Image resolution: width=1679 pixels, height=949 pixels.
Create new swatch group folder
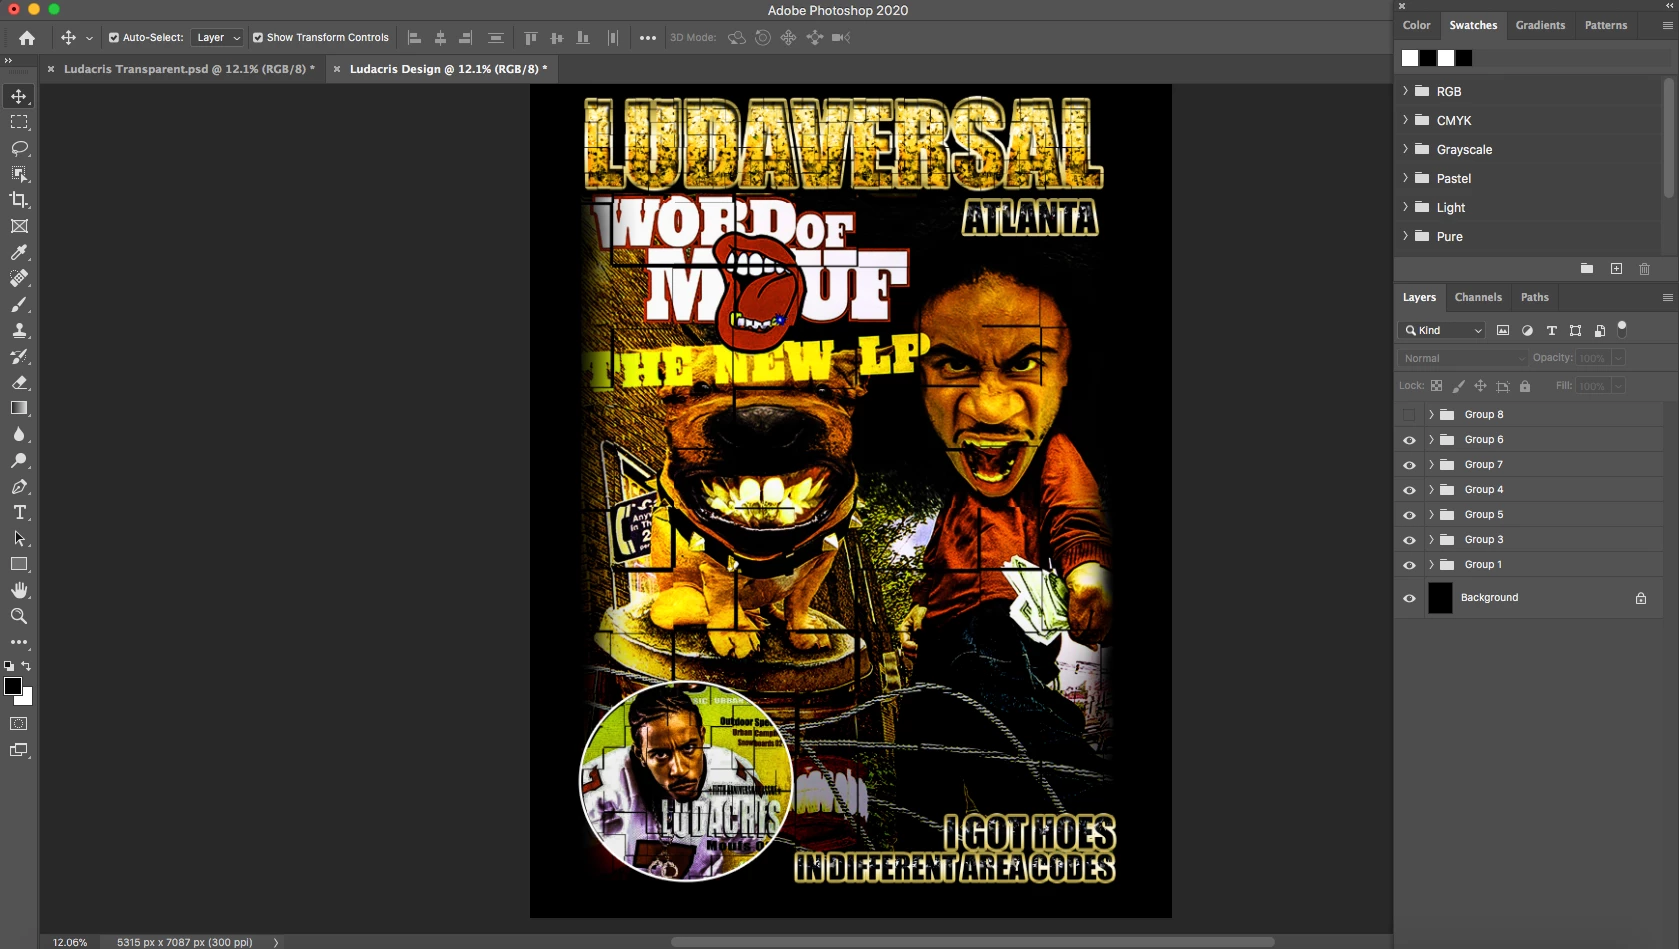click(x=1587, y=269)
